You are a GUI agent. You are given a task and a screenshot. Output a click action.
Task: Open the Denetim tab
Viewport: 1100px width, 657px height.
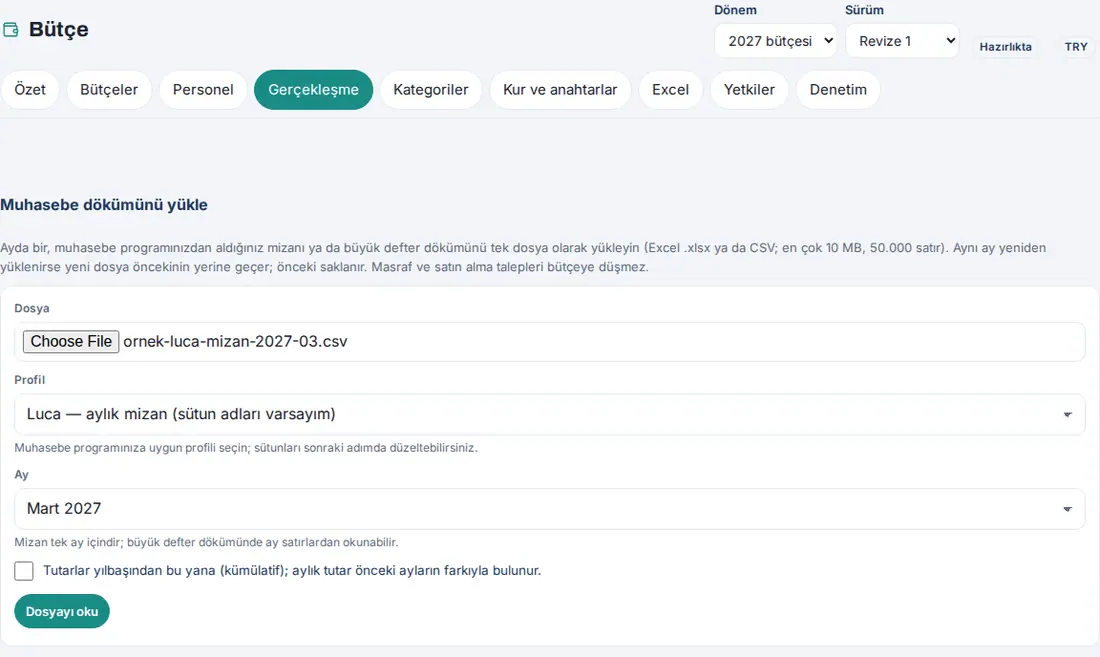[x=838, y=90]
